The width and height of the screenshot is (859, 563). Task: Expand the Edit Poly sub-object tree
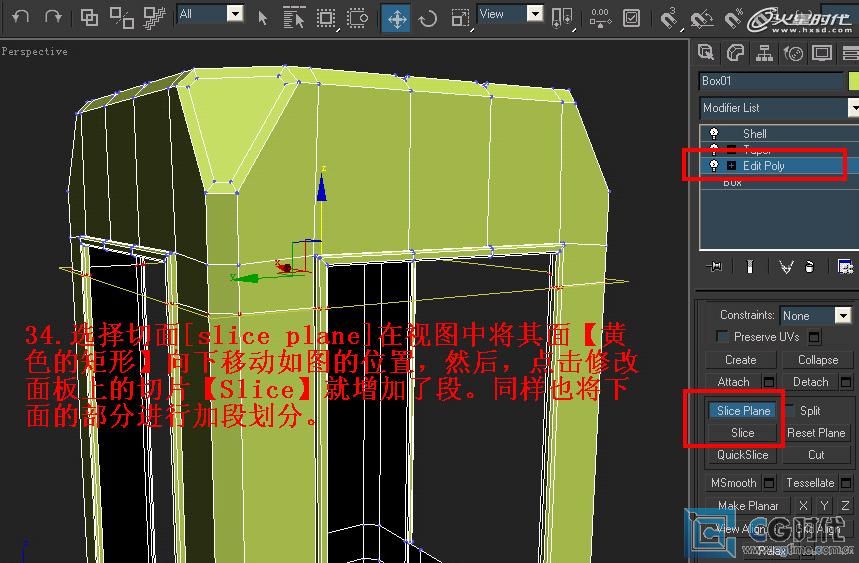coord(731,165)
